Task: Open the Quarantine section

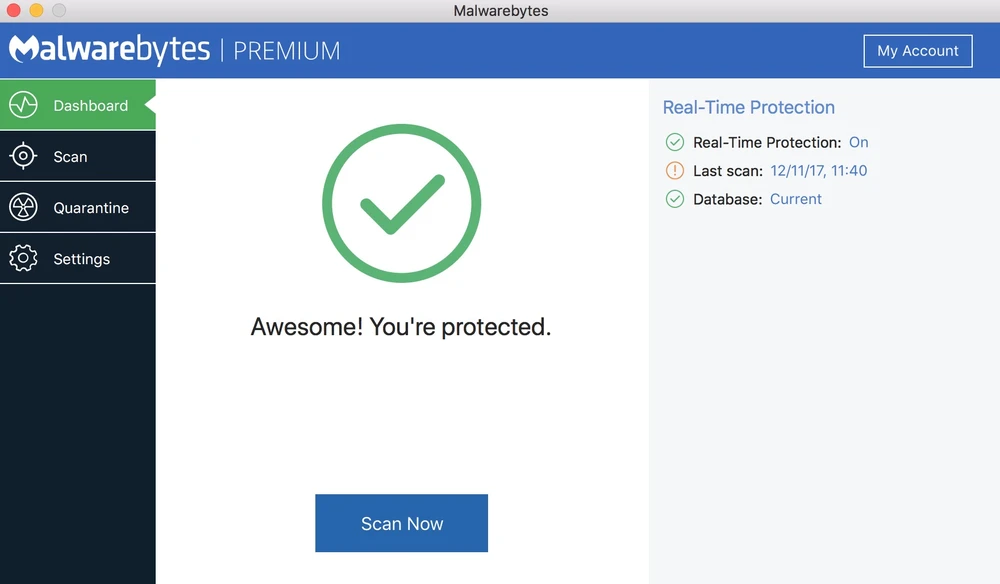Action: coord(91,208)
